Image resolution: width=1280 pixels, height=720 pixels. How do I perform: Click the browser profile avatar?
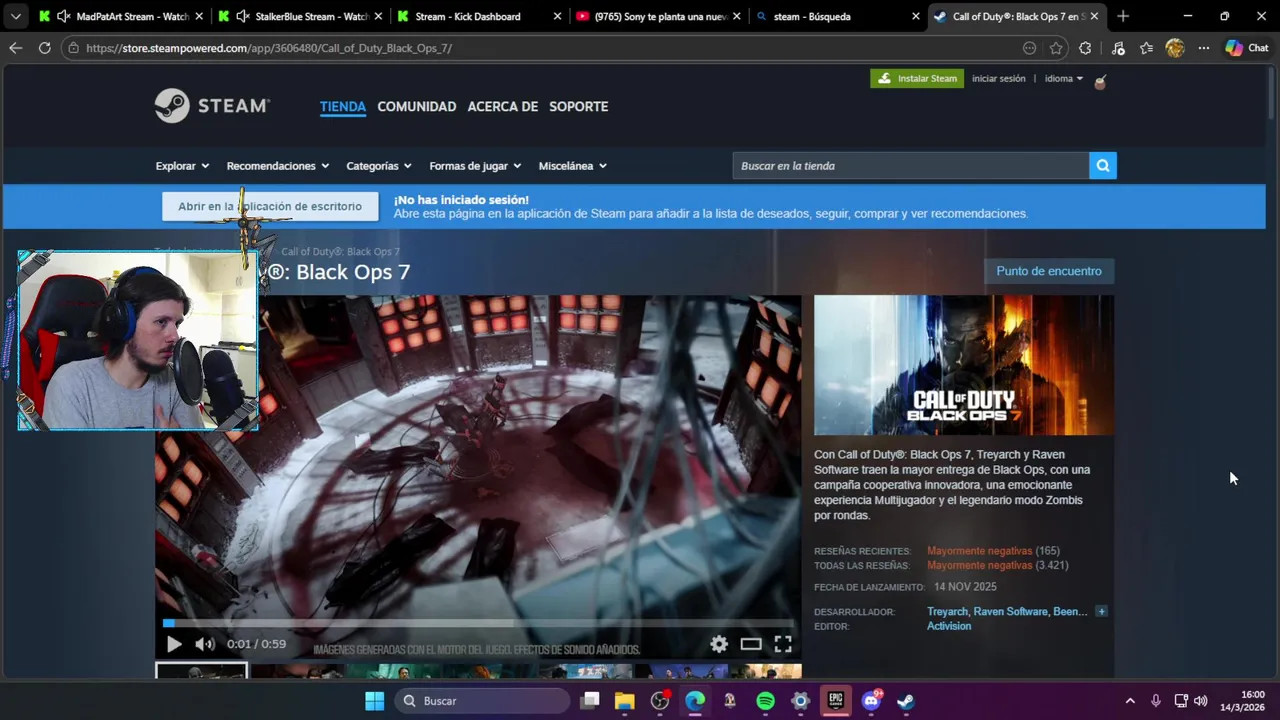pyautogui.click(x=1175, y=48)
